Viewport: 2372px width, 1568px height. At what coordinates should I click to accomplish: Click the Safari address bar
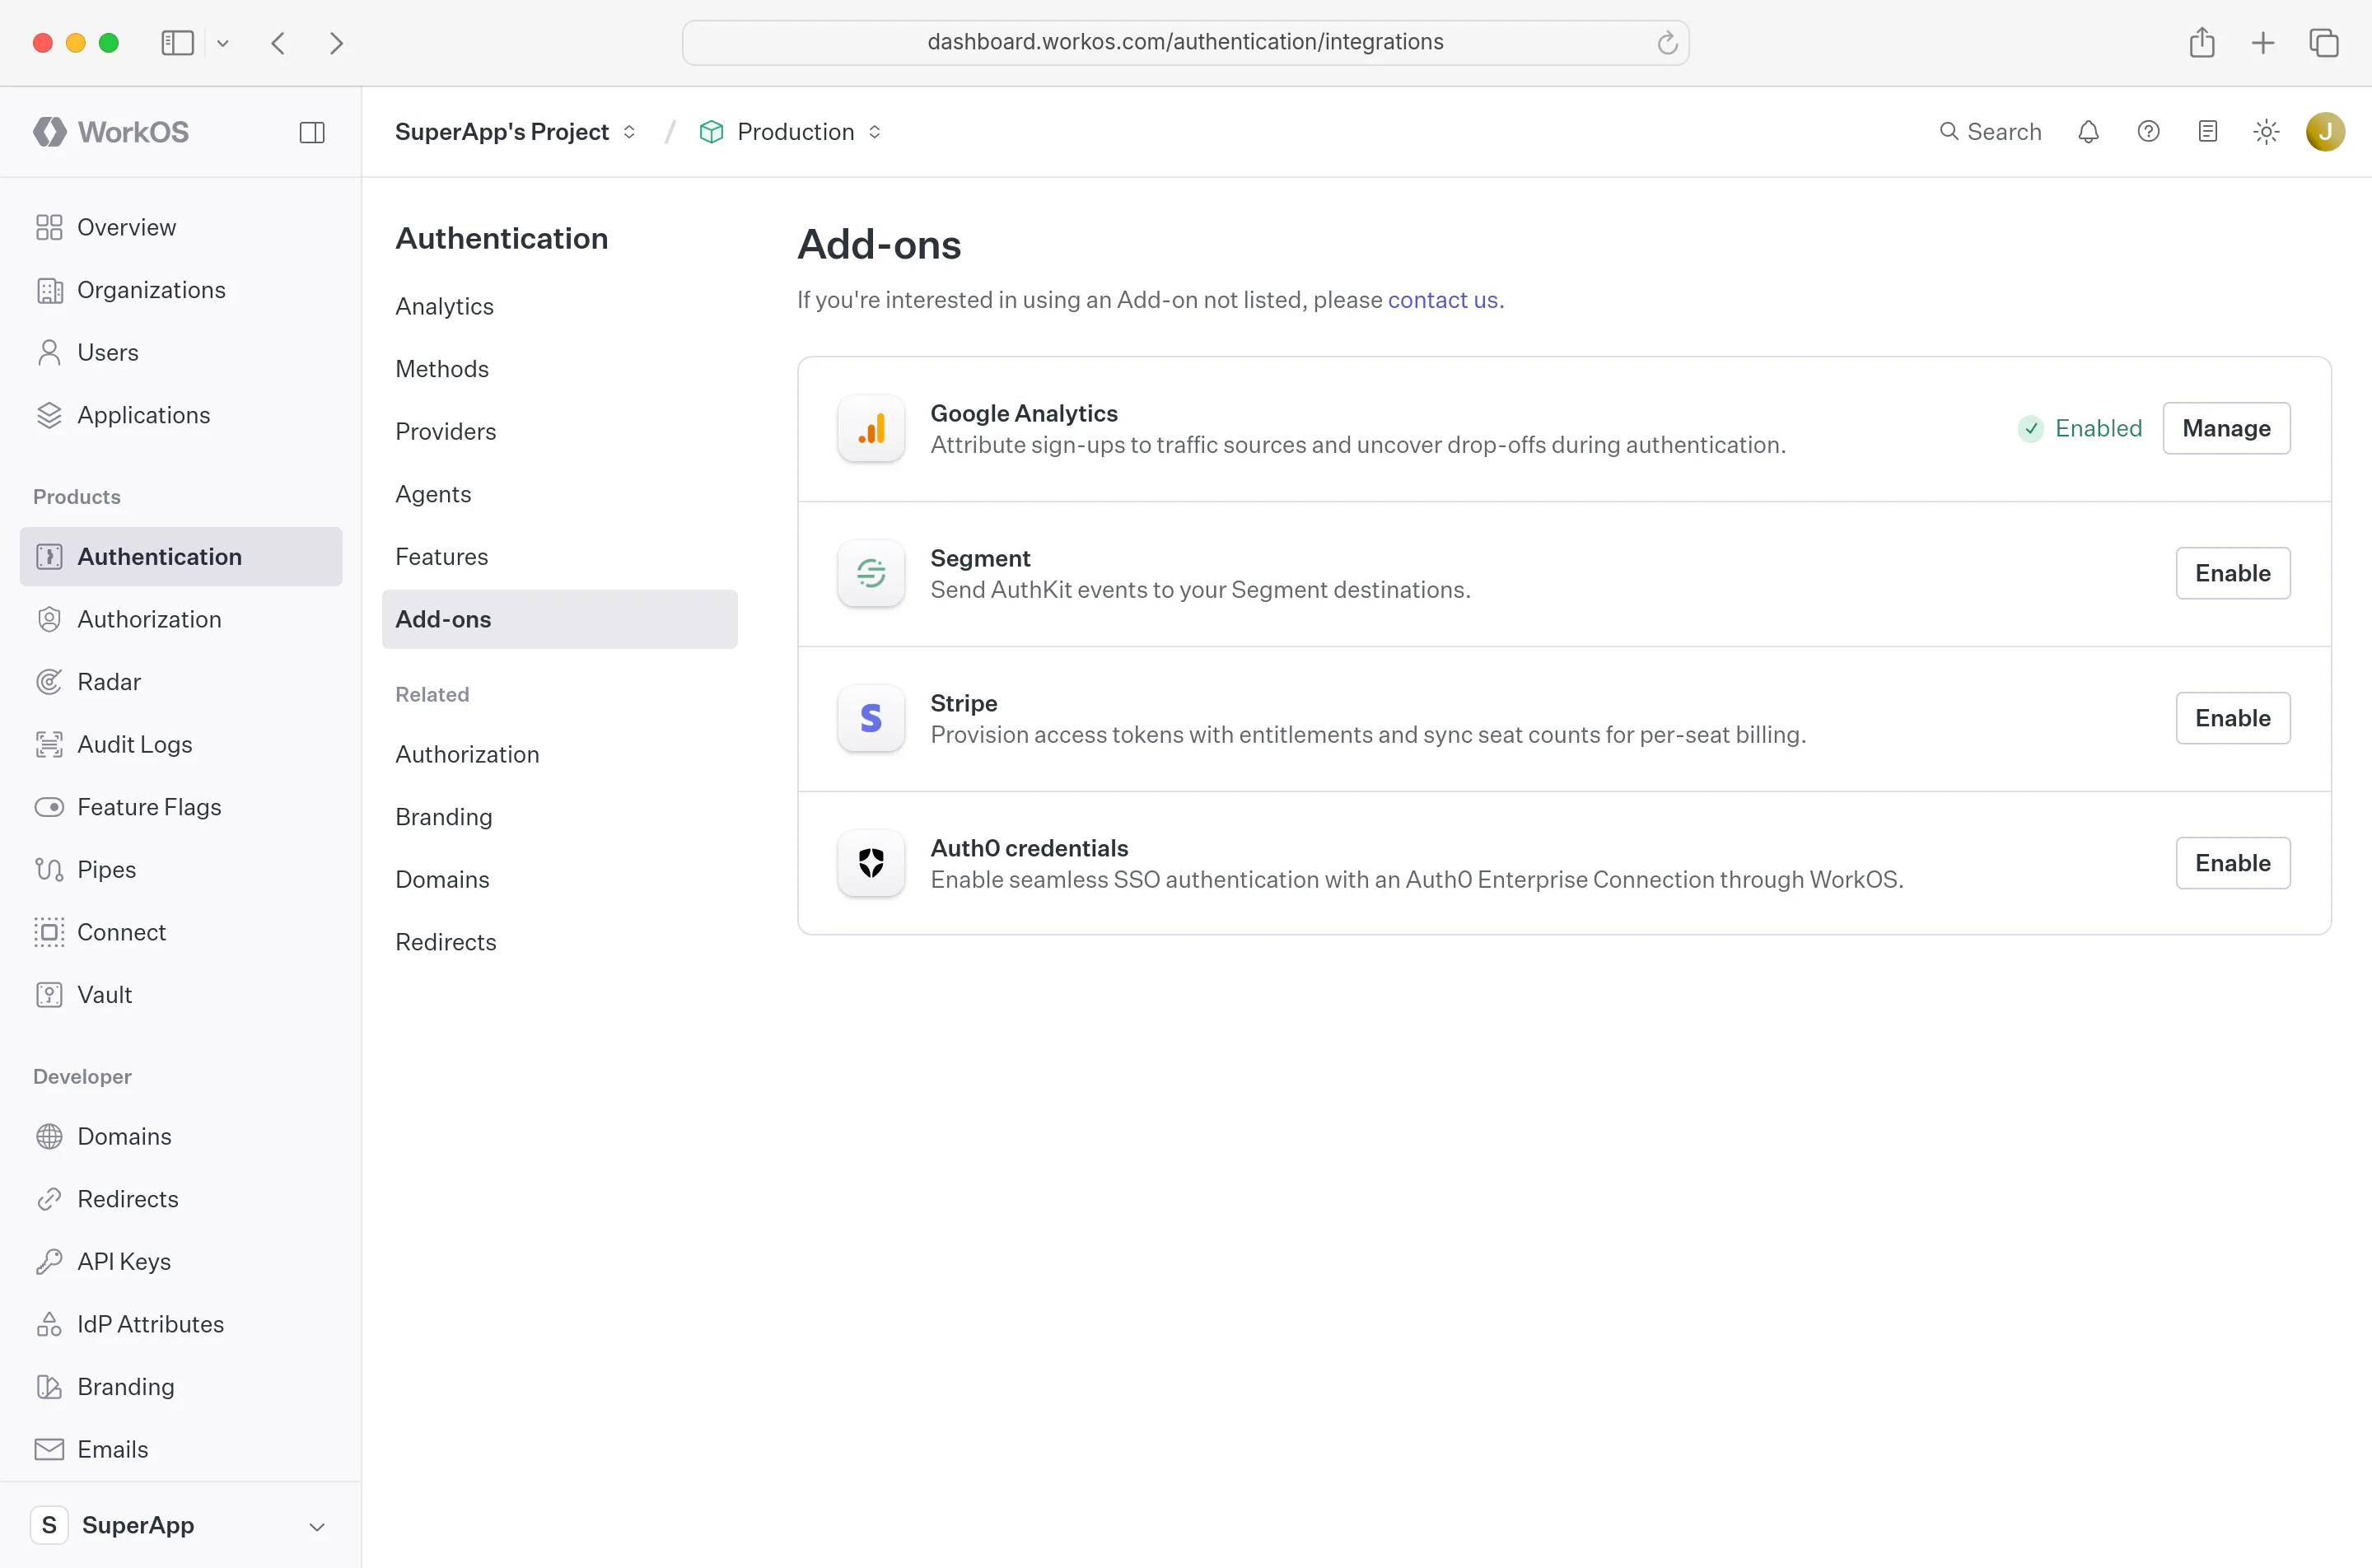1185,43
